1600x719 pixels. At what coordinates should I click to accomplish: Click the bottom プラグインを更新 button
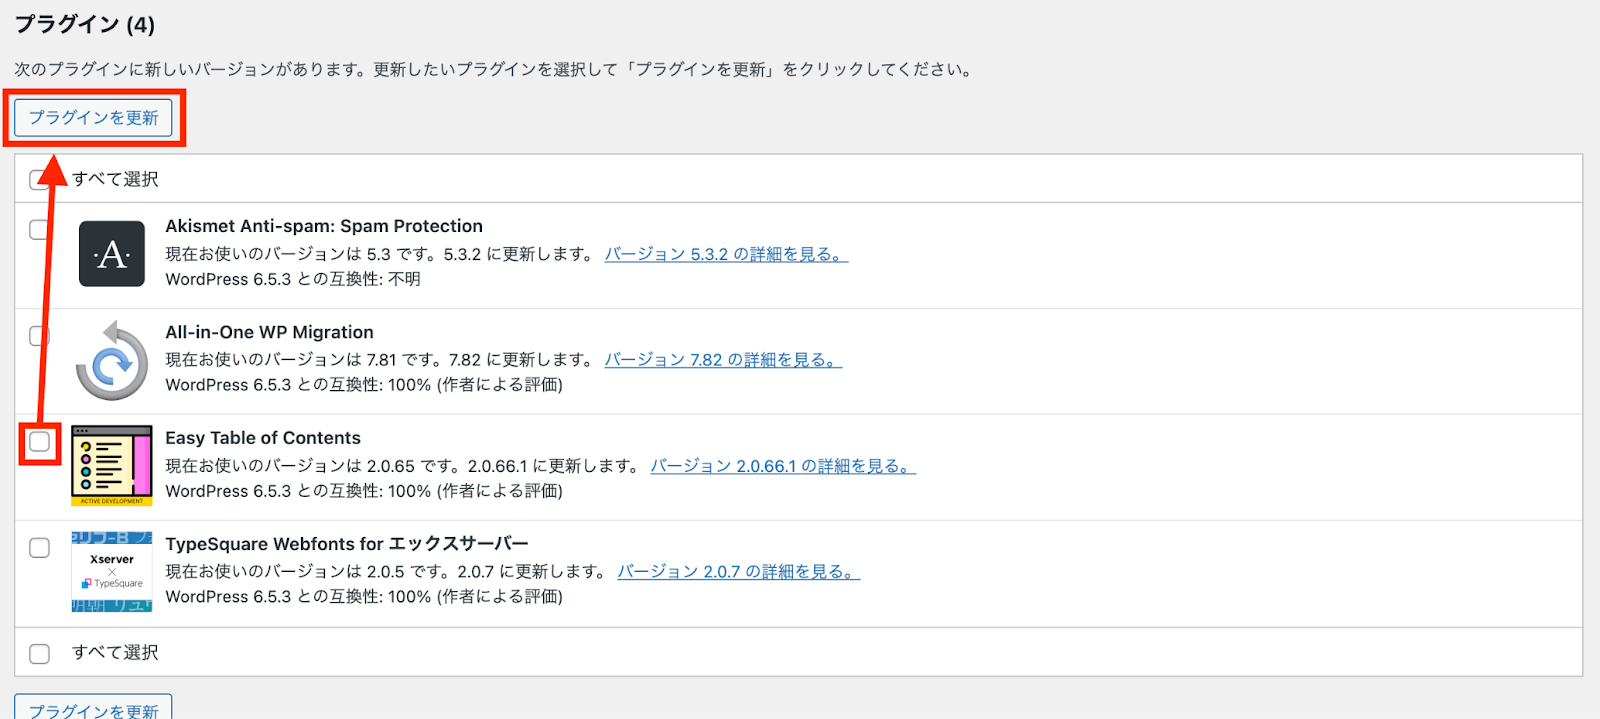coord(93,707)
